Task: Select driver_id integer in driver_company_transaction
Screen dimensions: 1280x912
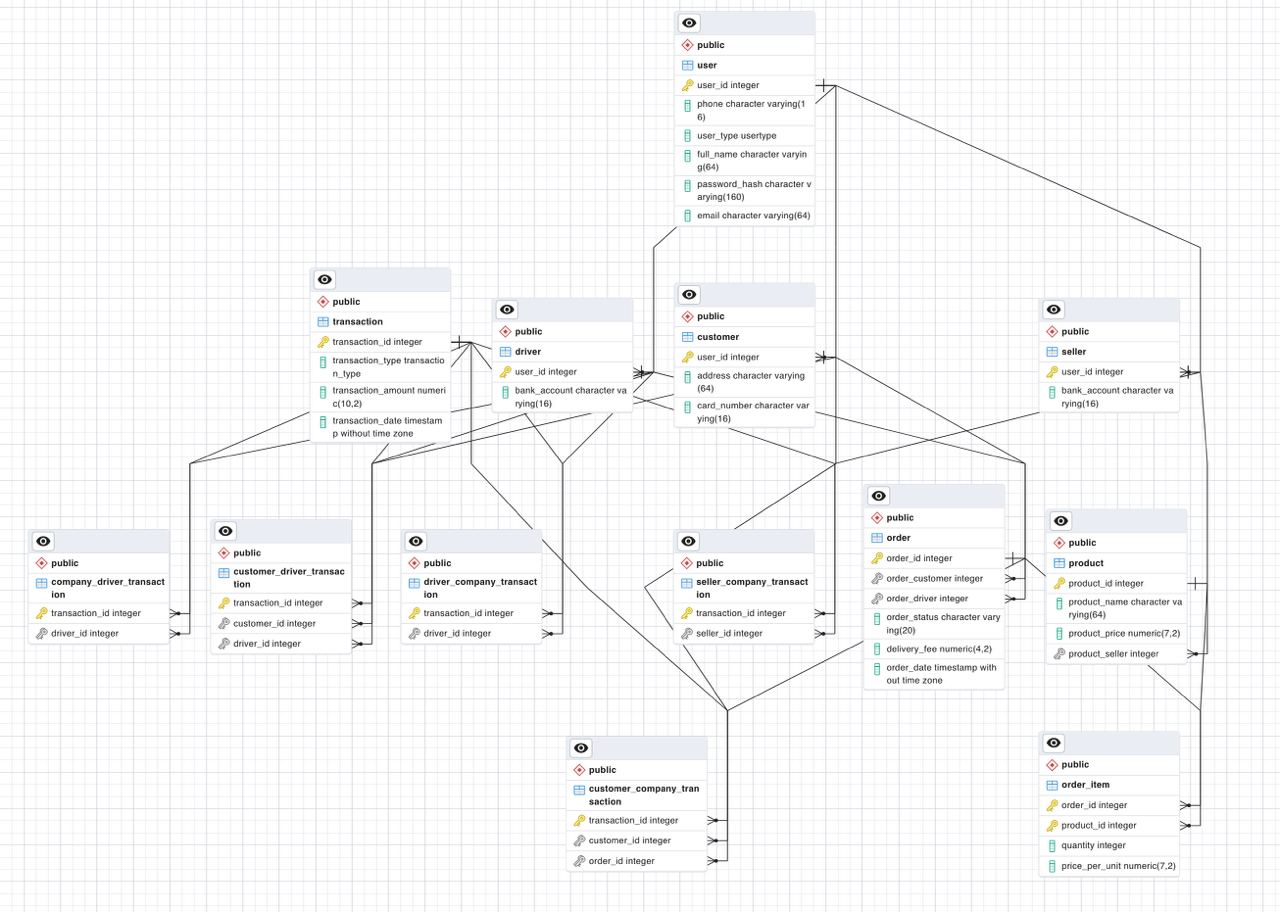Action: [471, 634]
